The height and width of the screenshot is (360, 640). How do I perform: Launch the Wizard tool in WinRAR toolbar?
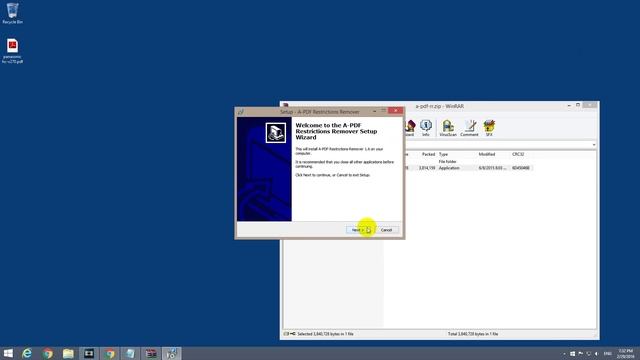[409, 128]
